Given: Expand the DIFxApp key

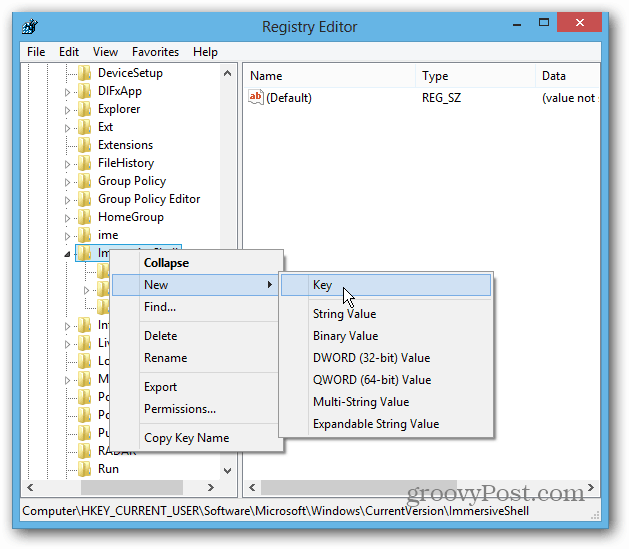Looking at the screenshot, I should [67, 92].
